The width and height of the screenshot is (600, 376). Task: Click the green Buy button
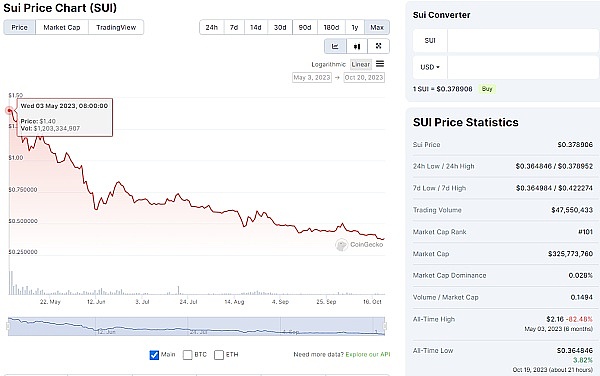487,89
